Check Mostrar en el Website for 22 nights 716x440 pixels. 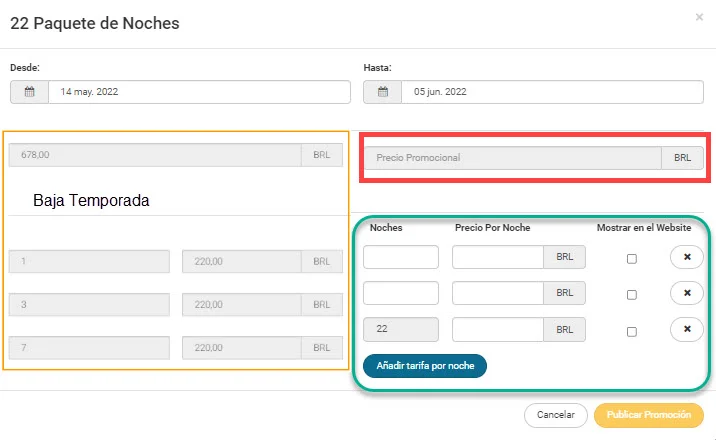click(x=631, y=330)
